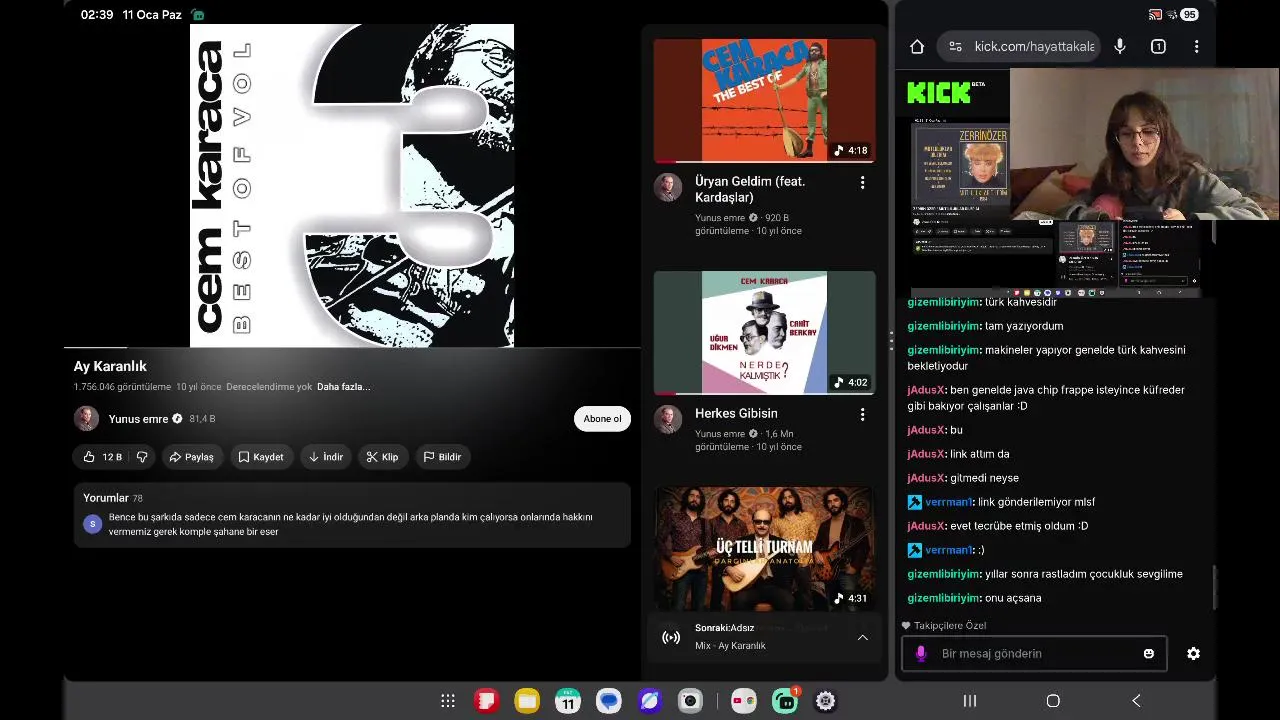The height and width of the screenshot is (720, 1280).
Task: Open the Yorumlar comments section
Action: (x=352, y=516)
